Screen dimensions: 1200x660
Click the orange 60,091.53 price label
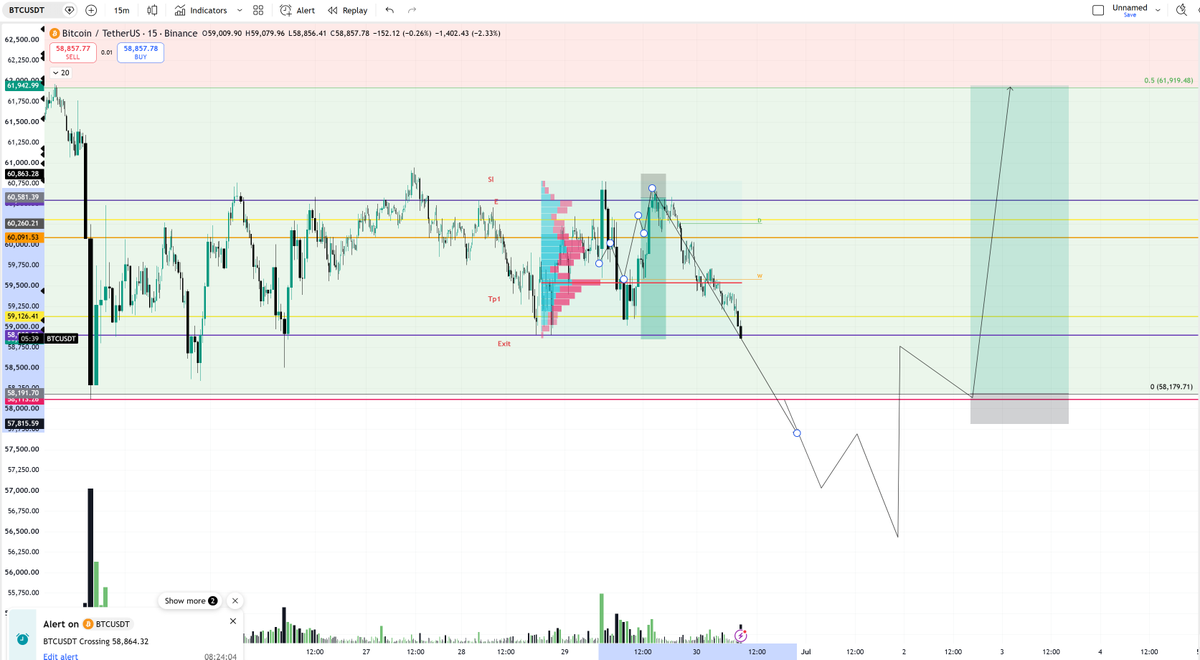pyautogui.click(x=22, y=236)
